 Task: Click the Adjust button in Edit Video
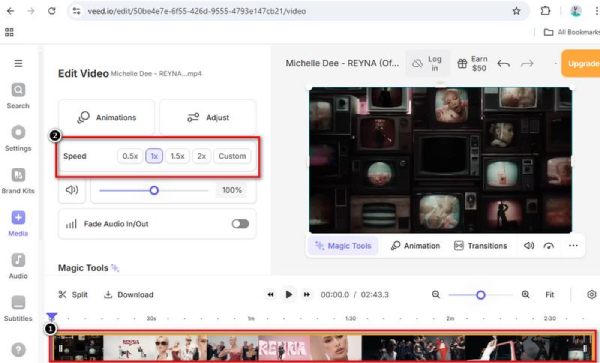pyautogui.click(x=208, y=117)
